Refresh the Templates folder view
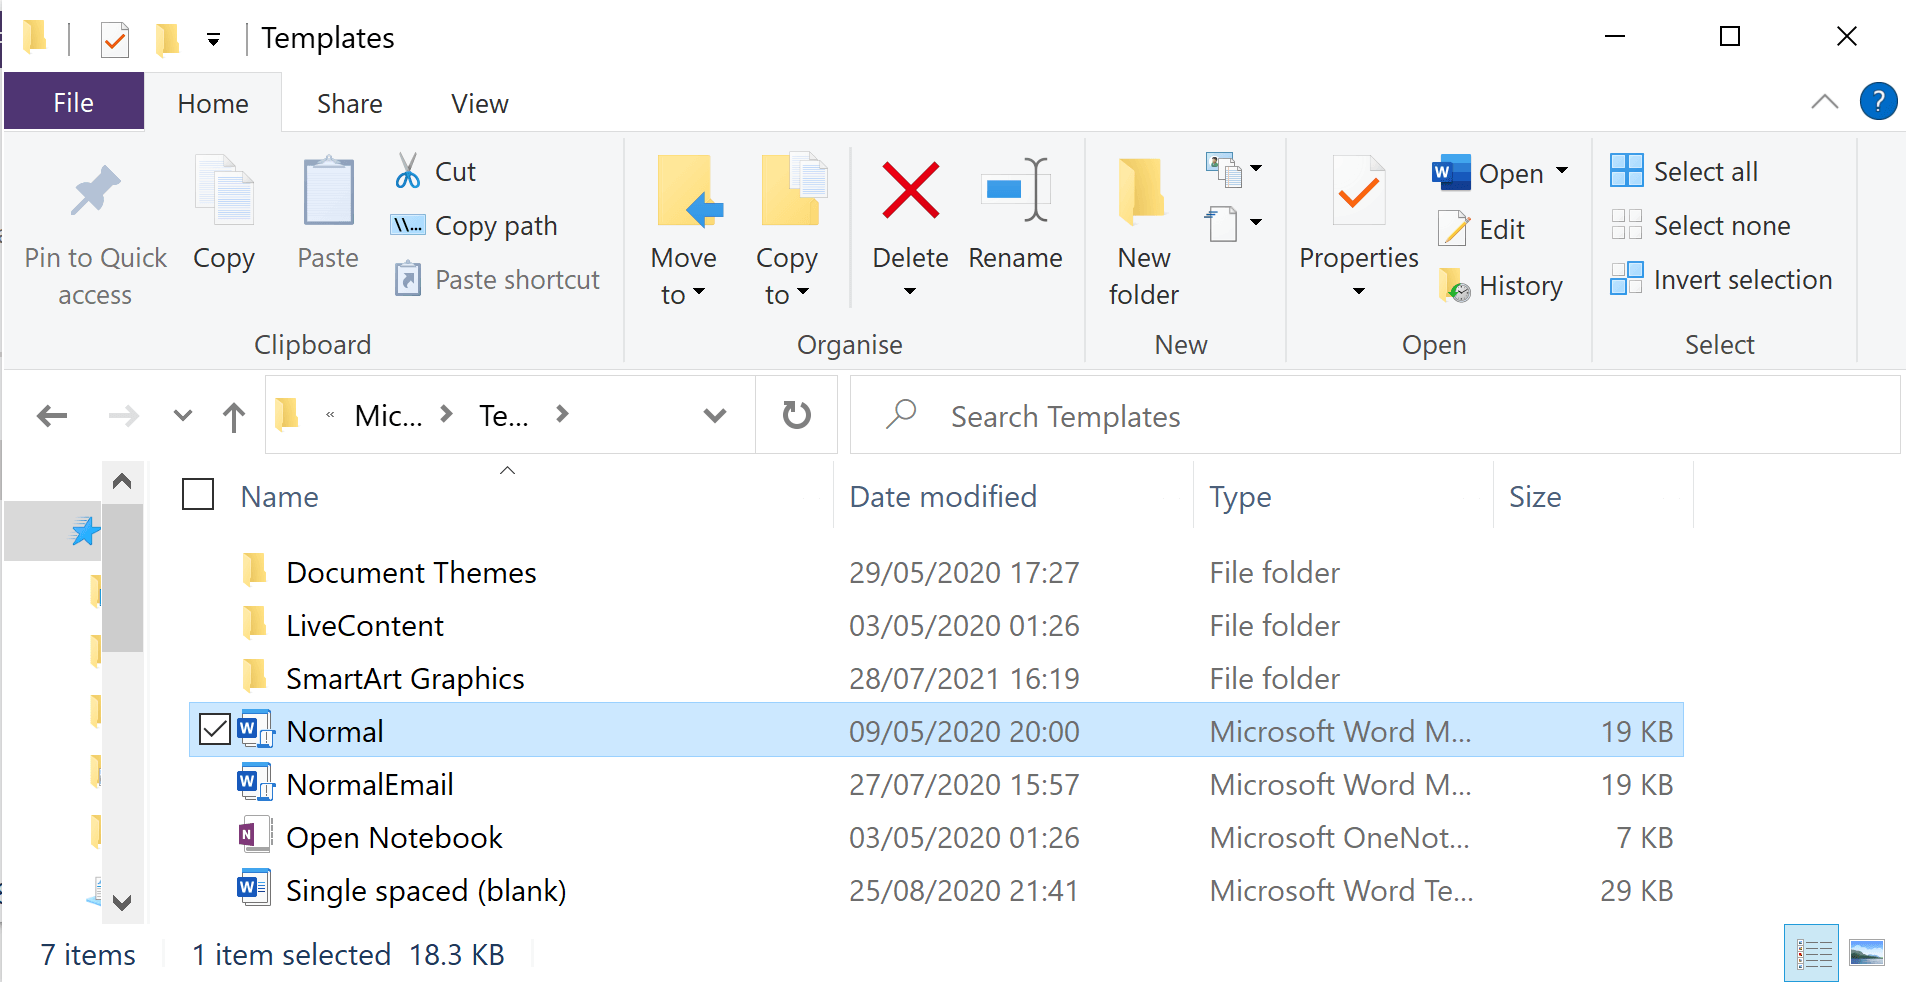The image size is (1908, 982). (x=795, y=414)
